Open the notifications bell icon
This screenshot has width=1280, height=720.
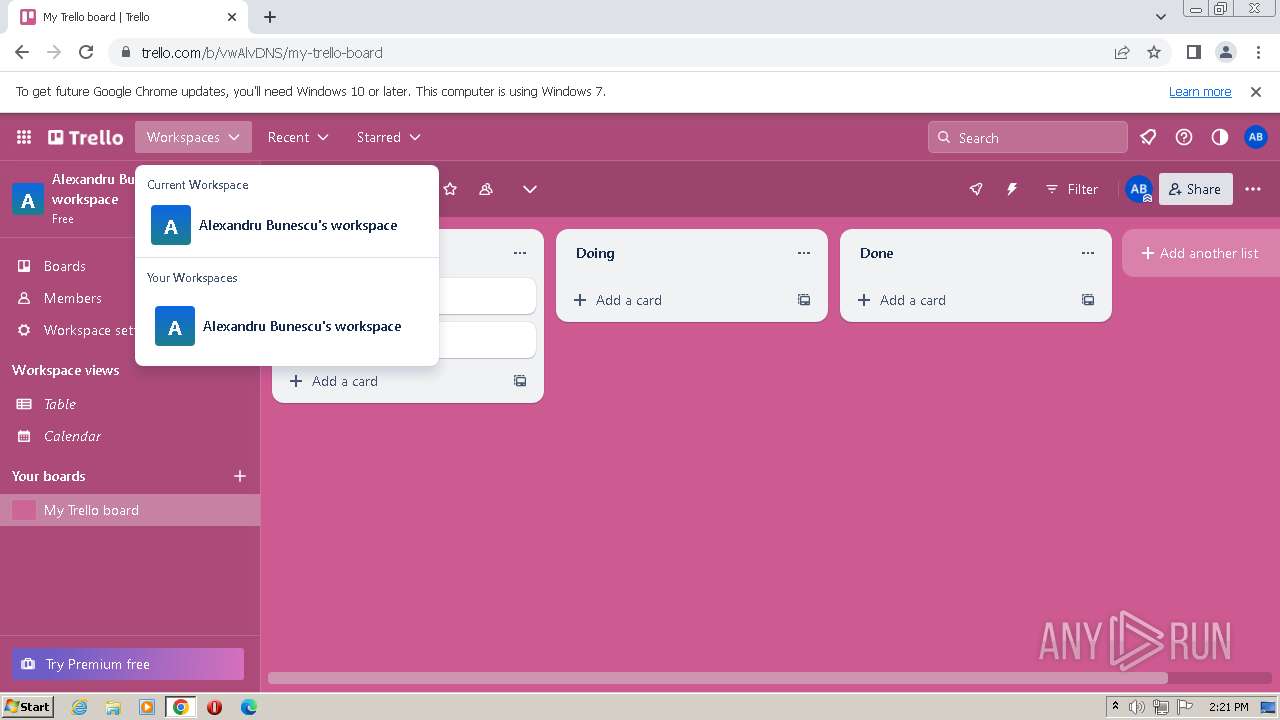(1148, 137)
